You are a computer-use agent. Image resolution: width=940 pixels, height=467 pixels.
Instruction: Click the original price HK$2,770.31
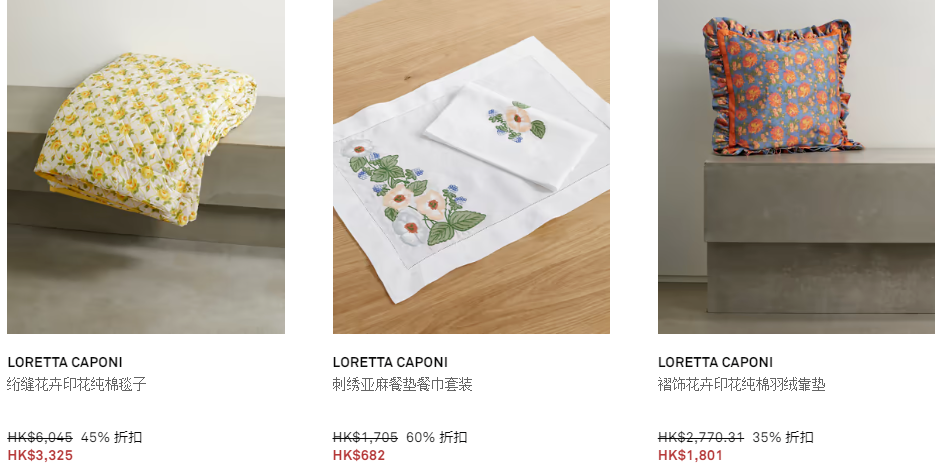tap(701, 437)
